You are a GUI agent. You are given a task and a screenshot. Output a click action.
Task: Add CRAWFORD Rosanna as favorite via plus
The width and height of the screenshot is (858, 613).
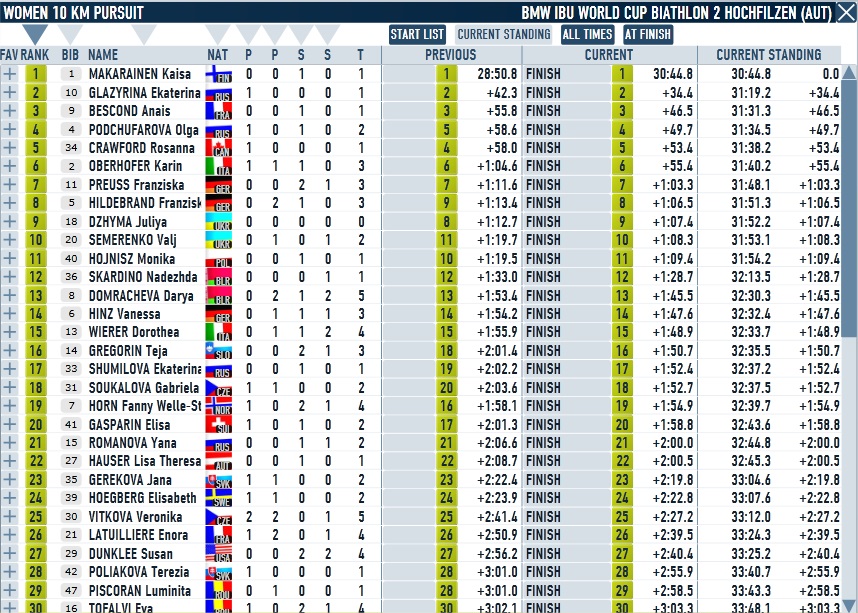click(9, 148)
